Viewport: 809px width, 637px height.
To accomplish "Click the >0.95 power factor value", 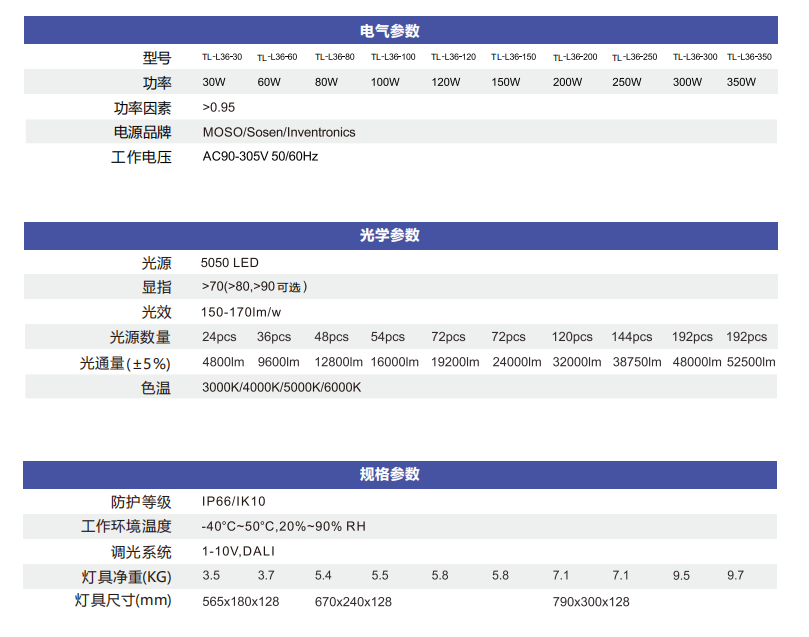I will 218,107.
